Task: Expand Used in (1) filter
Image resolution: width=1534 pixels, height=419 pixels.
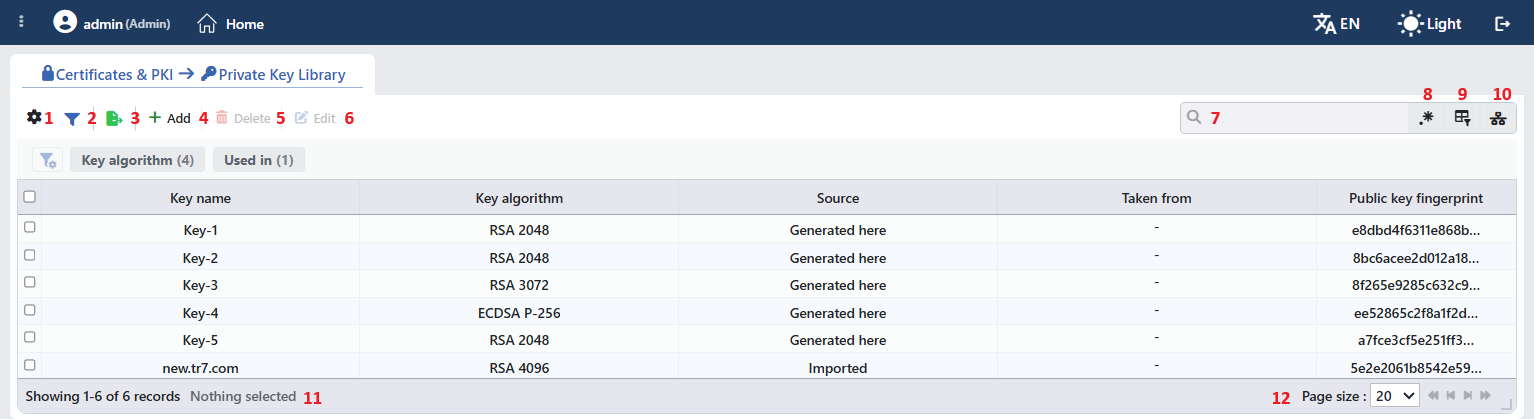Action: 259,160
